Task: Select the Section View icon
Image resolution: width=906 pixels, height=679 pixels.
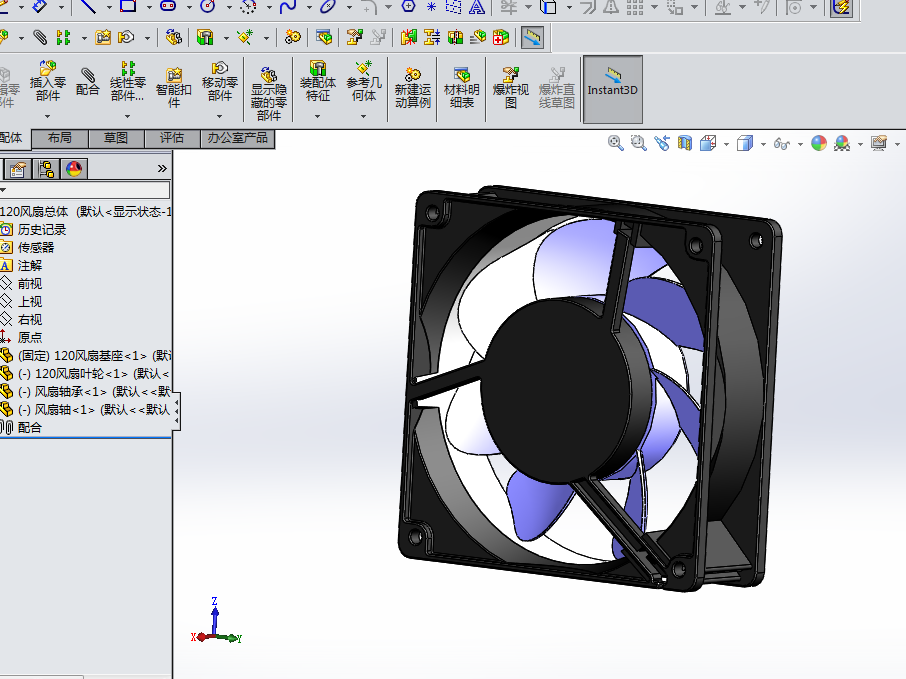Action: (682, 143)
